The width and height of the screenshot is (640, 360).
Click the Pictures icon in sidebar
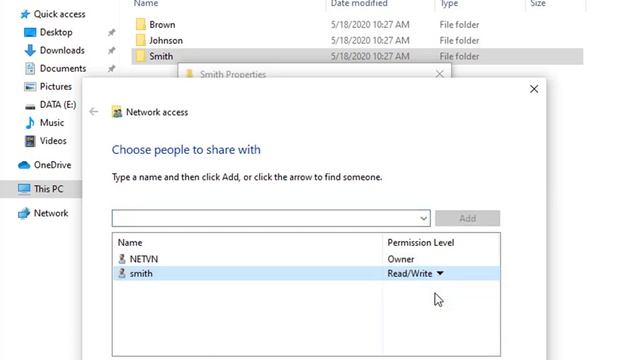(x=30, y=87)
